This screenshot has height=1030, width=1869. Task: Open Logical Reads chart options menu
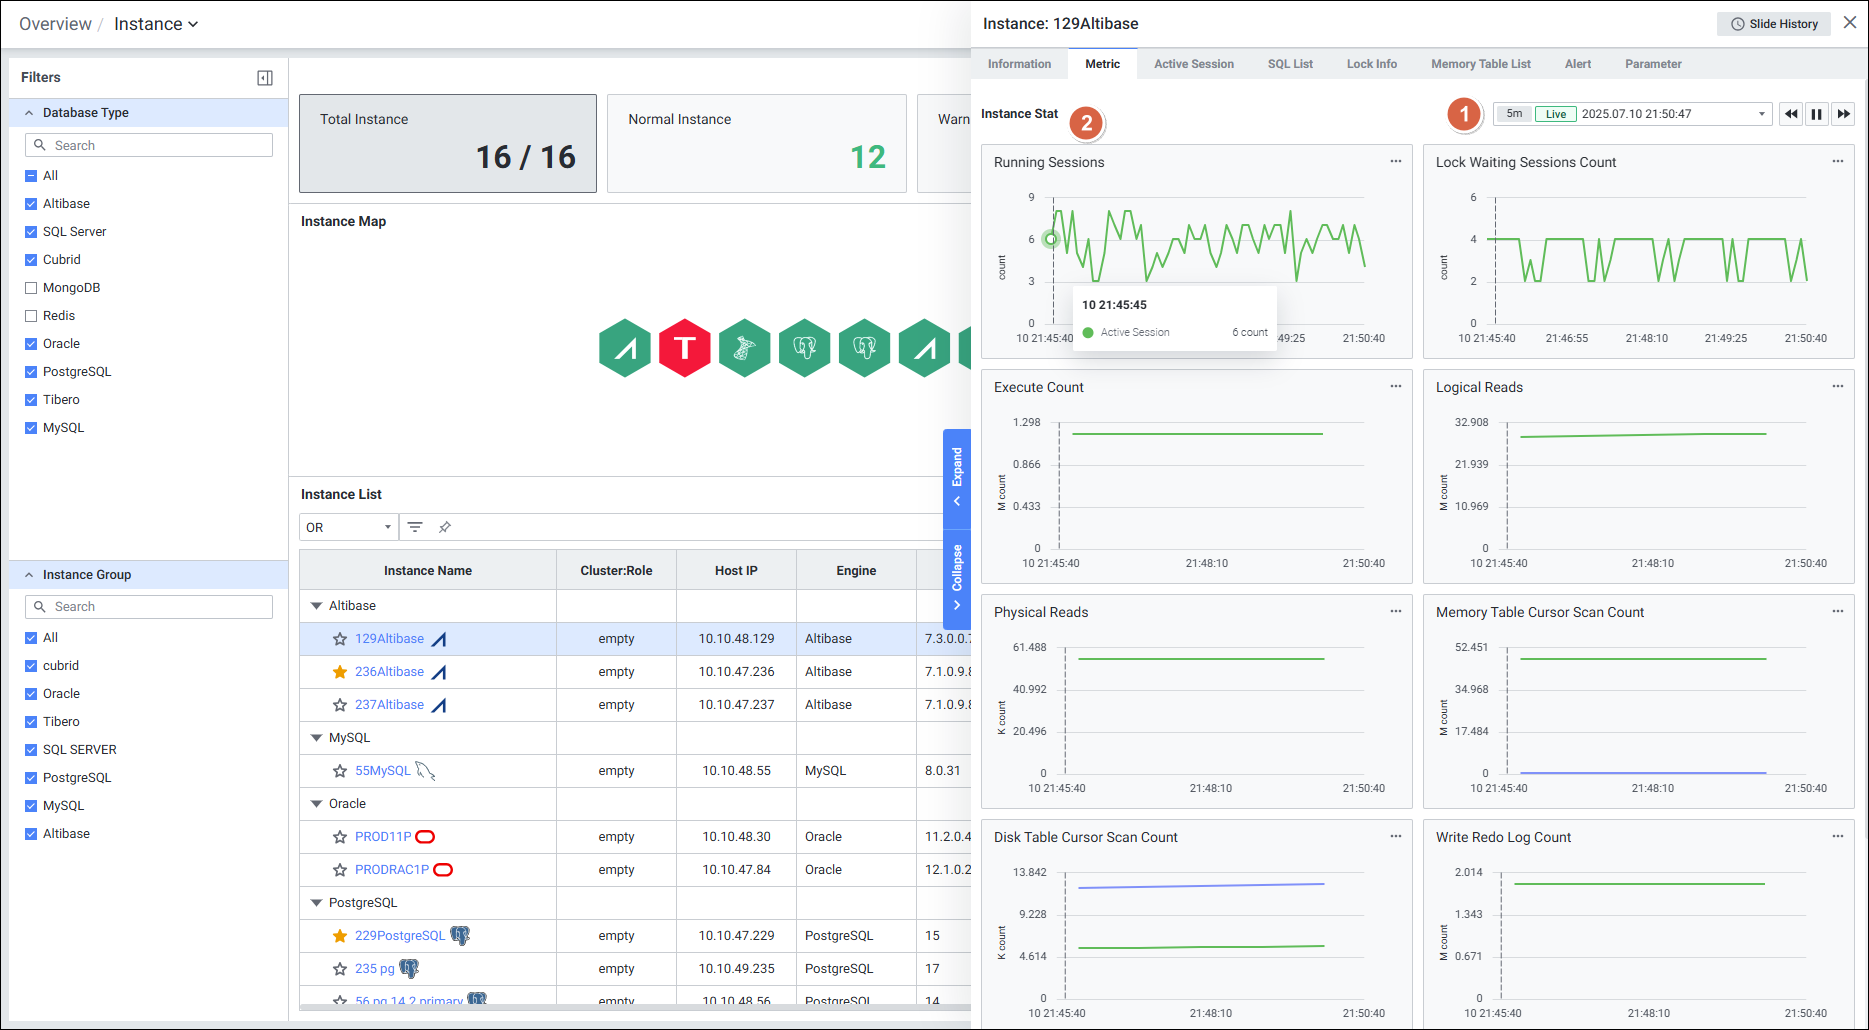[x=1837, y=387]
